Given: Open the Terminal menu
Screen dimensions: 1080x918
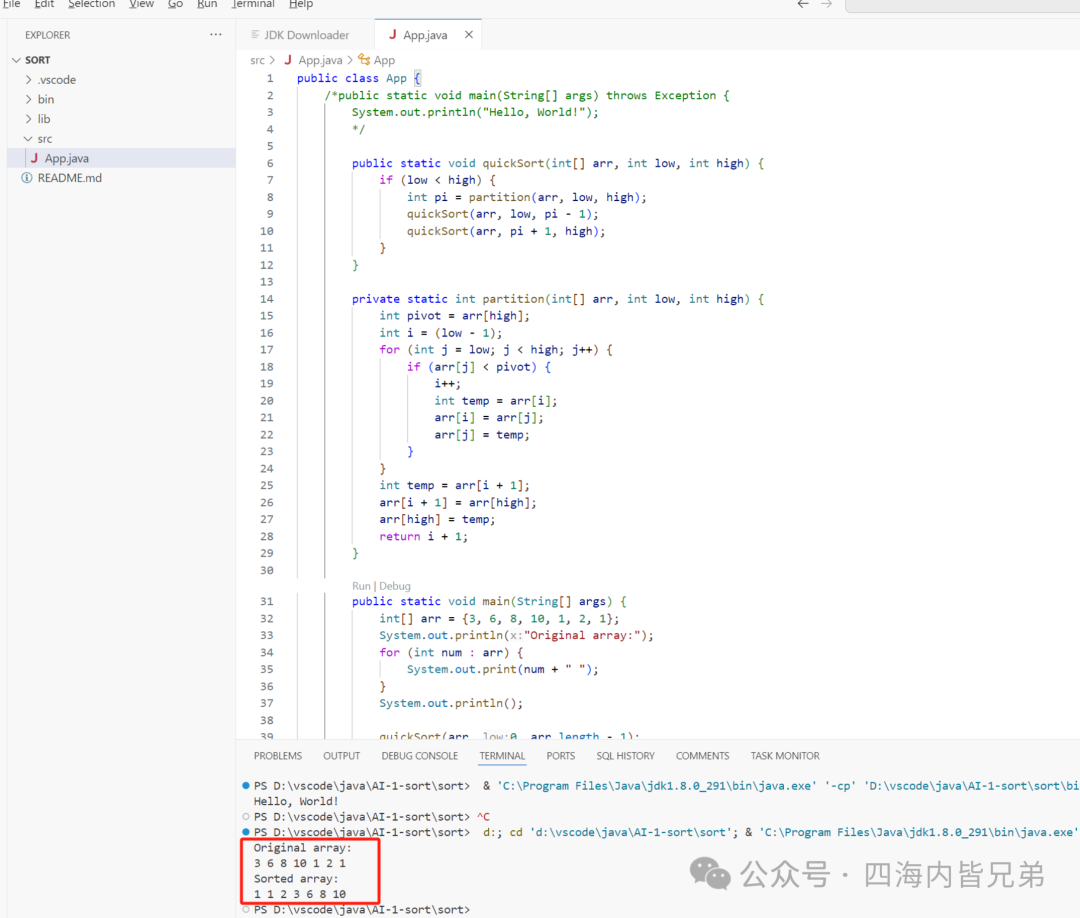Looking at the screenshot, I should [x=253, y=4].
